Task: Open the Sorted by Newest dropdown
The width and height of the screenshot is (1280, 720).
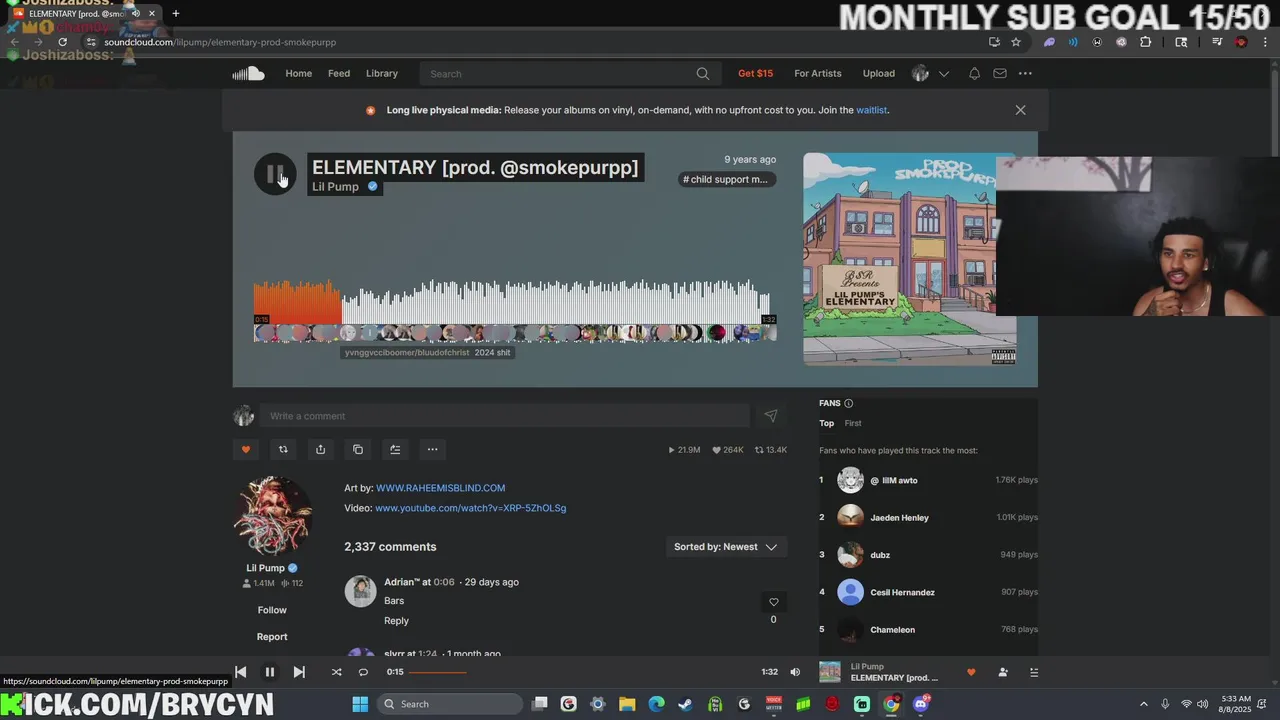Action: coord(725,547)
